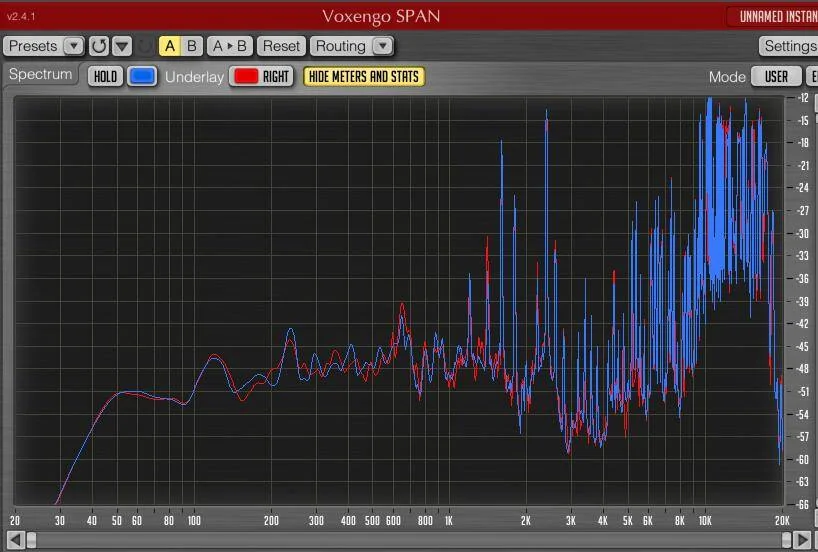Open the undo history dropdown arrow
The image size is (818, 552).
(122, 46)
